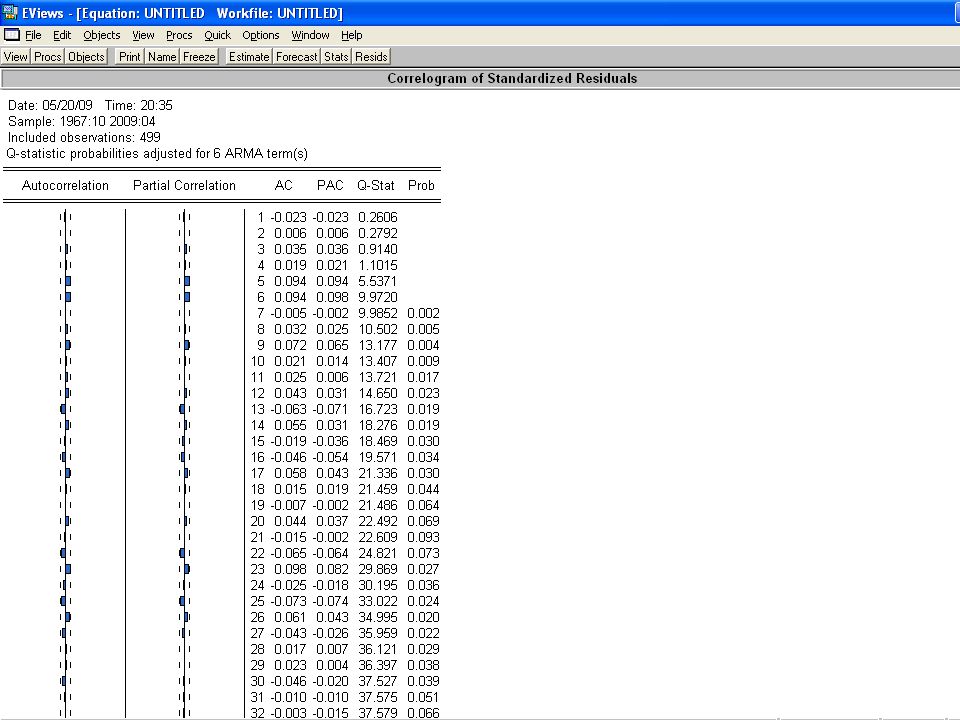960x720 pixels.
Task: Click the AC column header
Action: pos(283,186)
